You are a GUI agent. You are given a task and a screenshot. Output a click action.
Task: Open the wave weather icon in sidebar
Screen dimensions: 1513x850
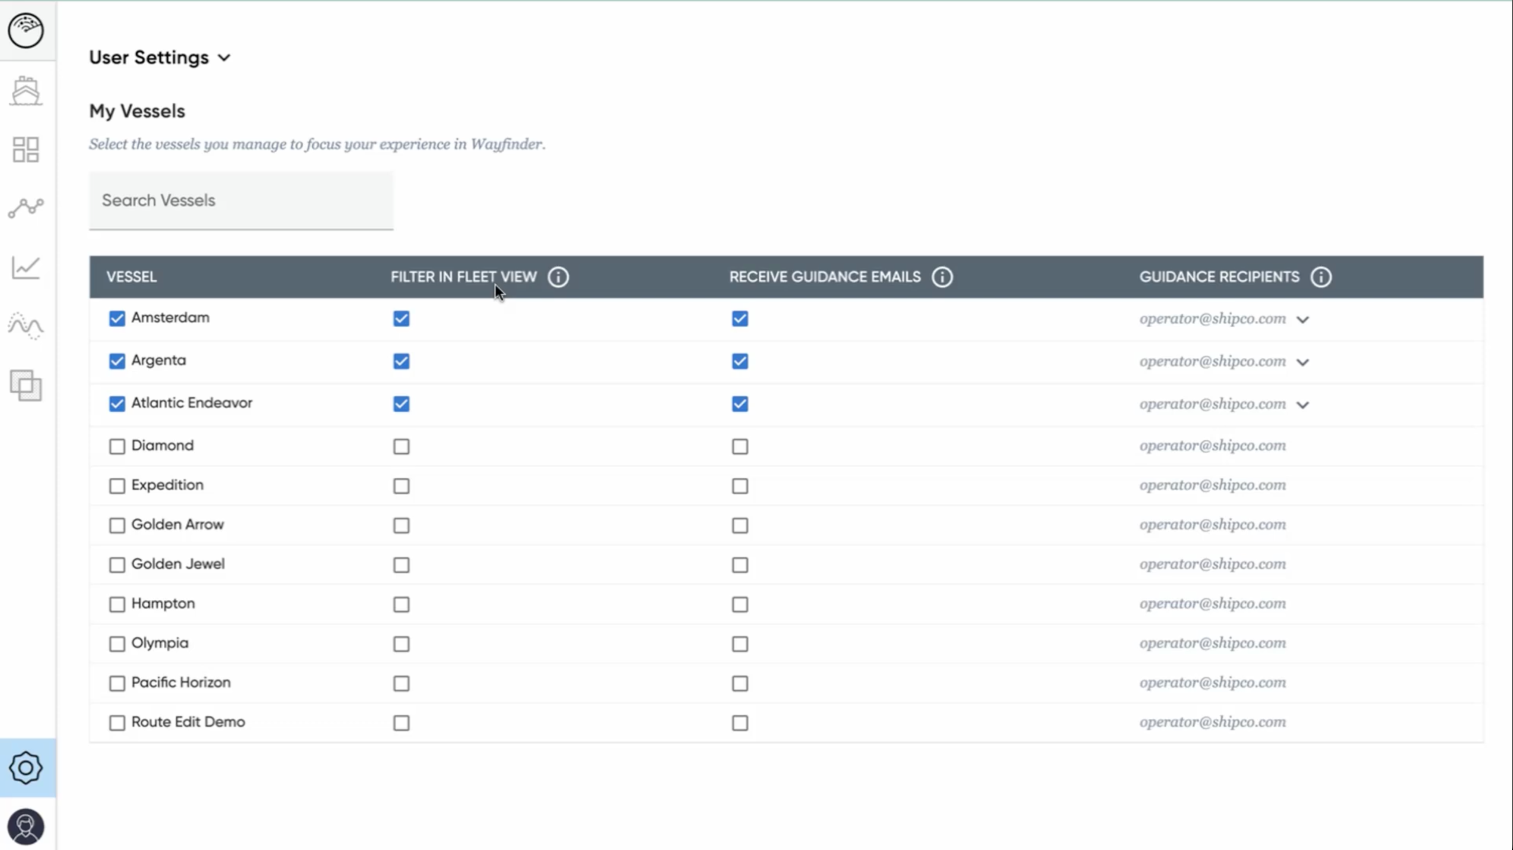tap(26, 326)
